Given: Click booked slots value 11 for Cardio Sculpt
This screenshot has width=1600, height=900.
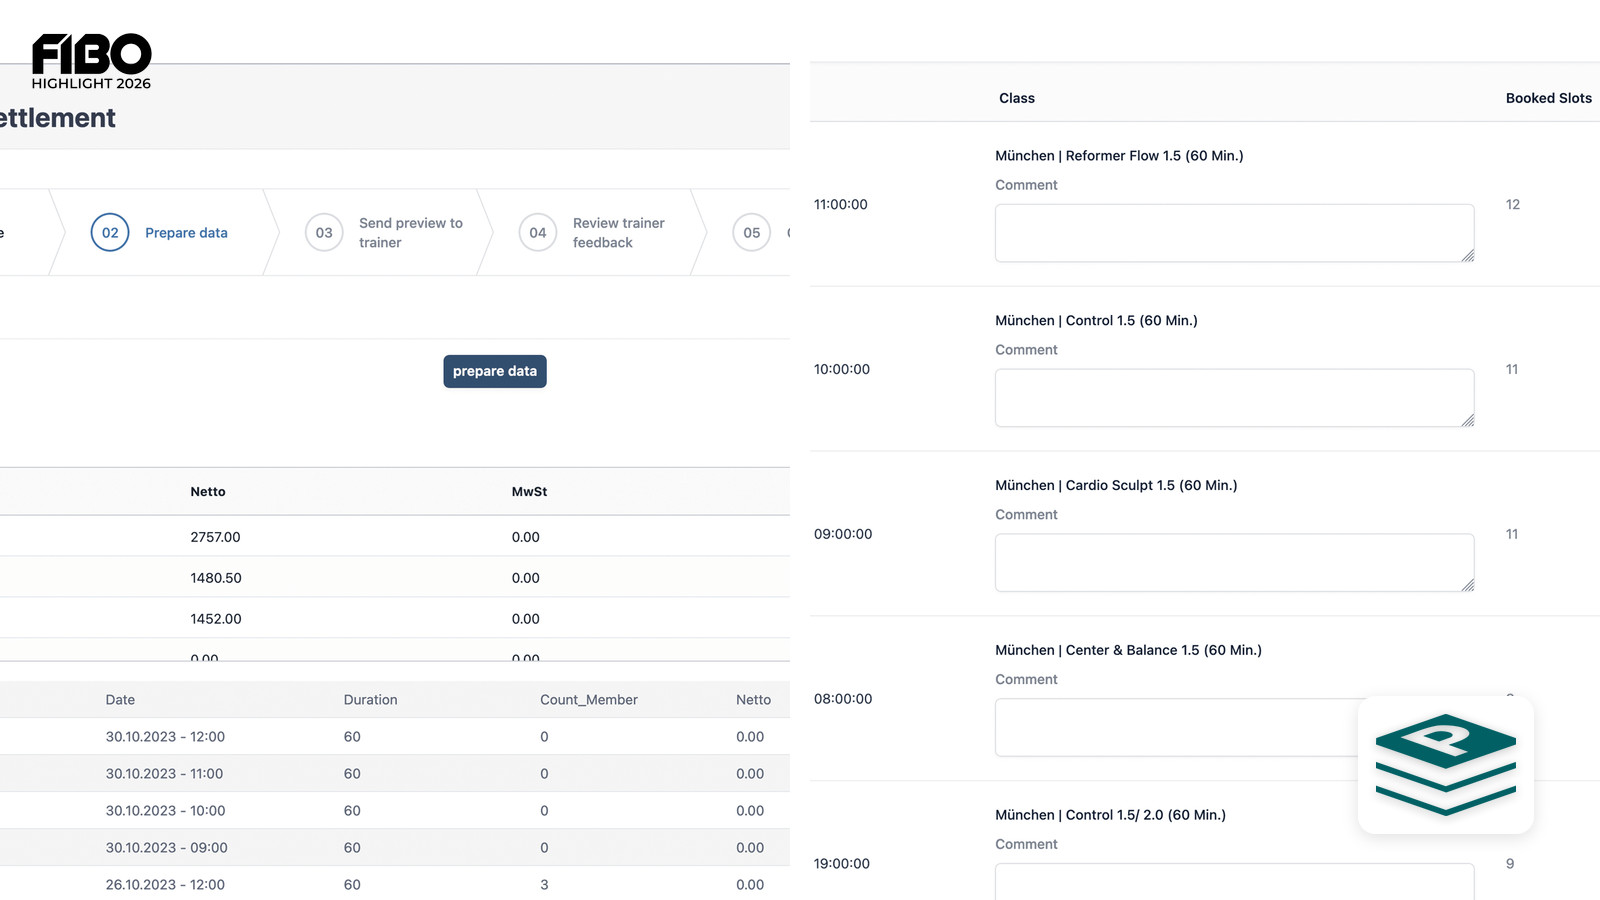Looking at the screenshot, I should 1512,535.
